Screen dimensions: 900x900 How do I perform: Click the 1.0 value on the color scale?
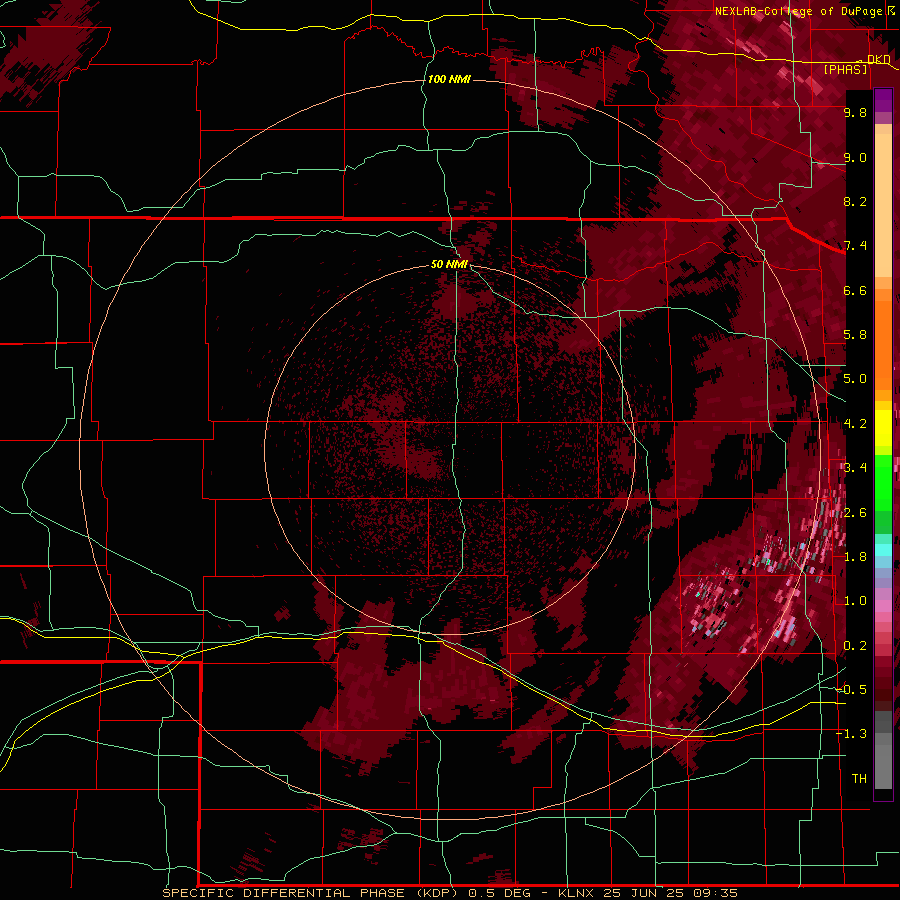(855, 601)
